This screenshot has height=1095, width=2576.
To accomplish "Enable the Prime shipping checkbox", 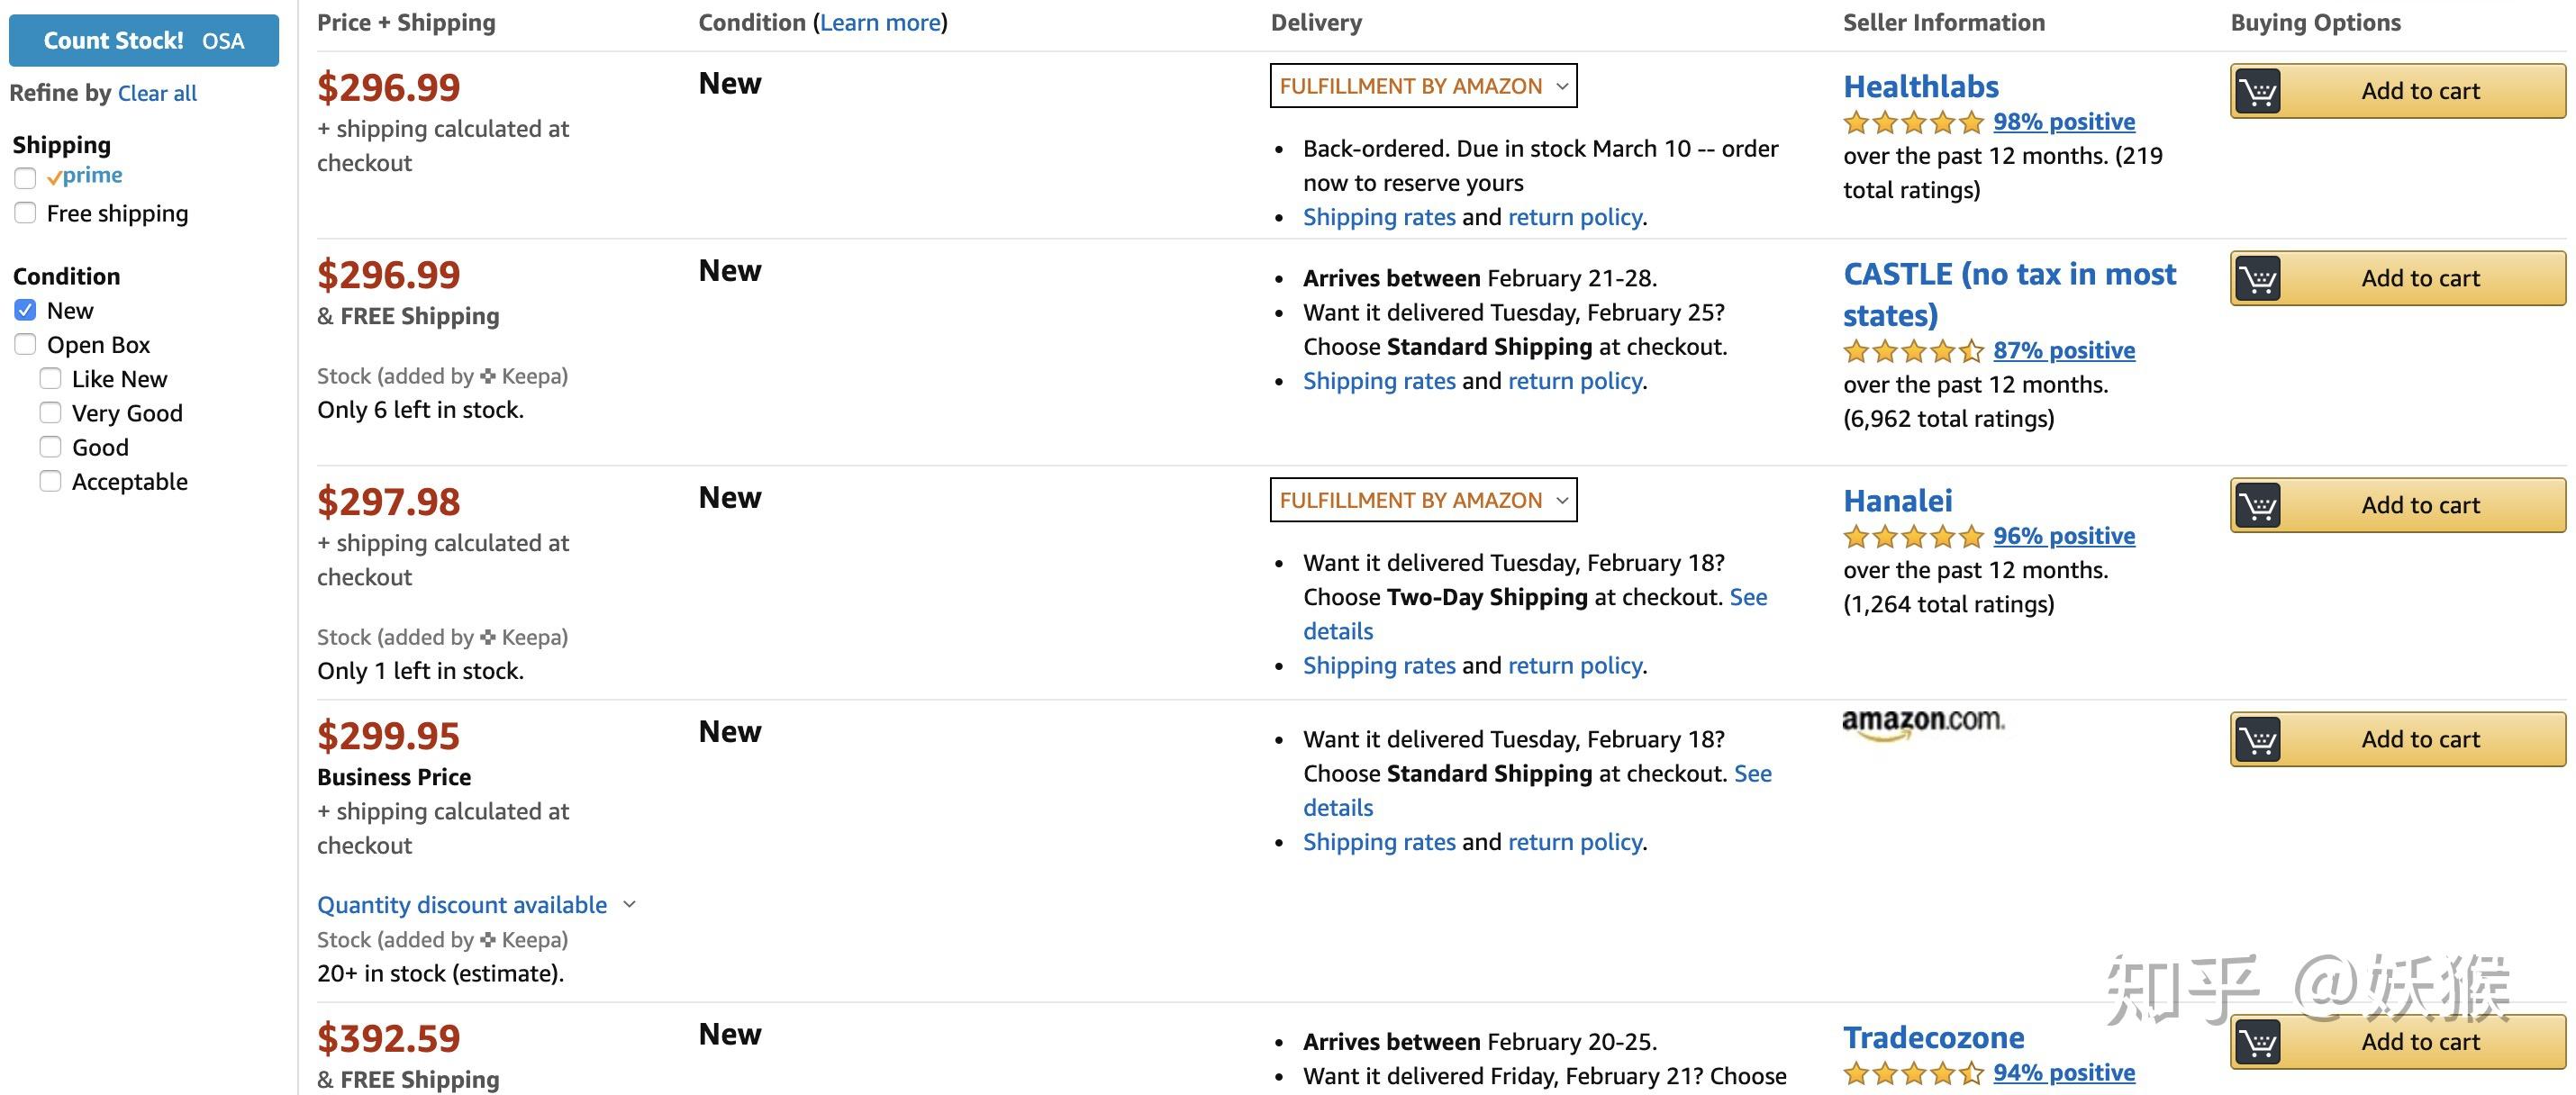I will point(26,178).
